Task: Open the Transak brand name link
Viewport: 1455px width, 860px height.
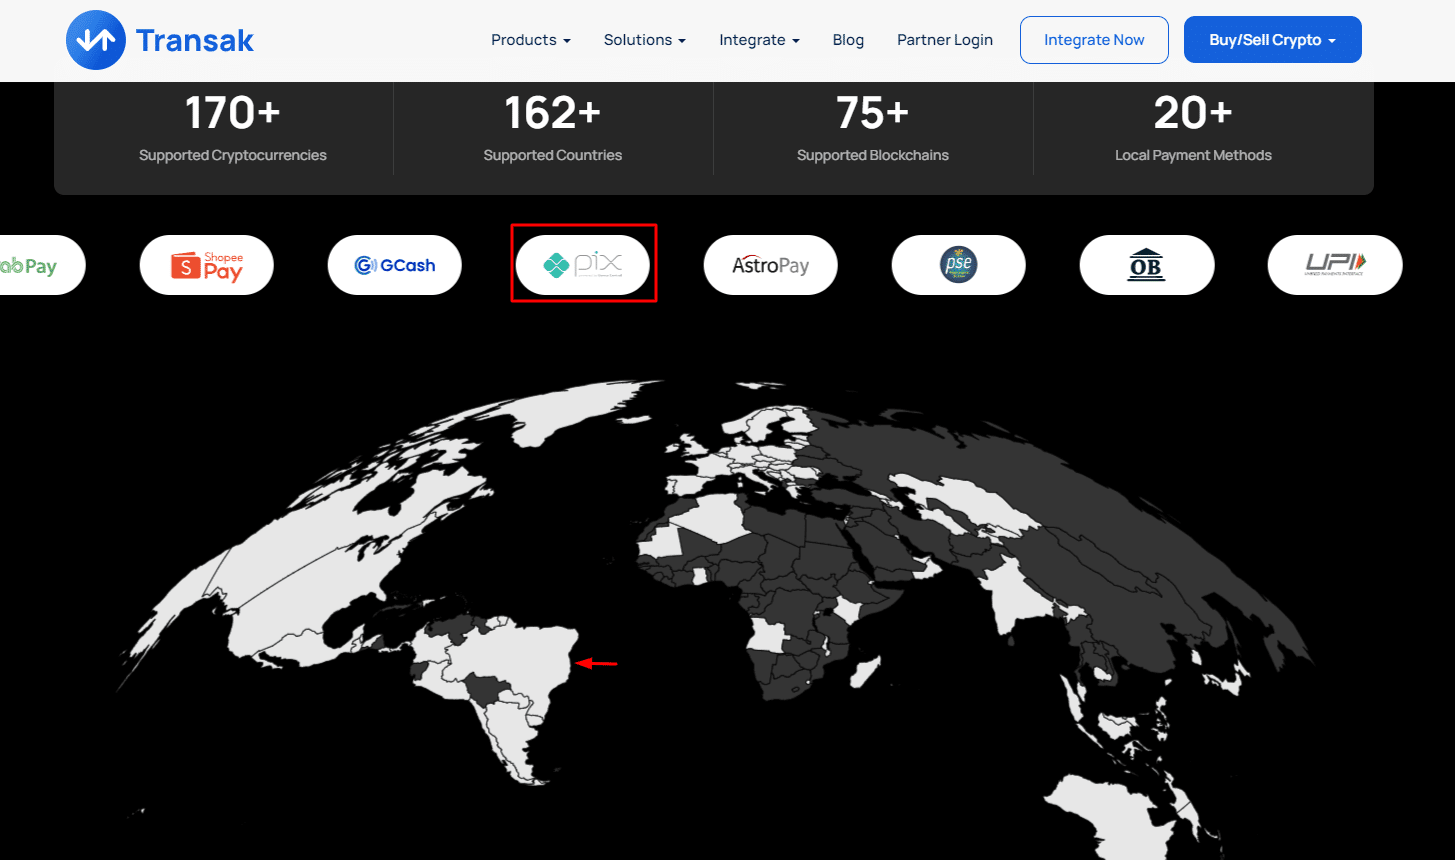Action: [195, 40]
